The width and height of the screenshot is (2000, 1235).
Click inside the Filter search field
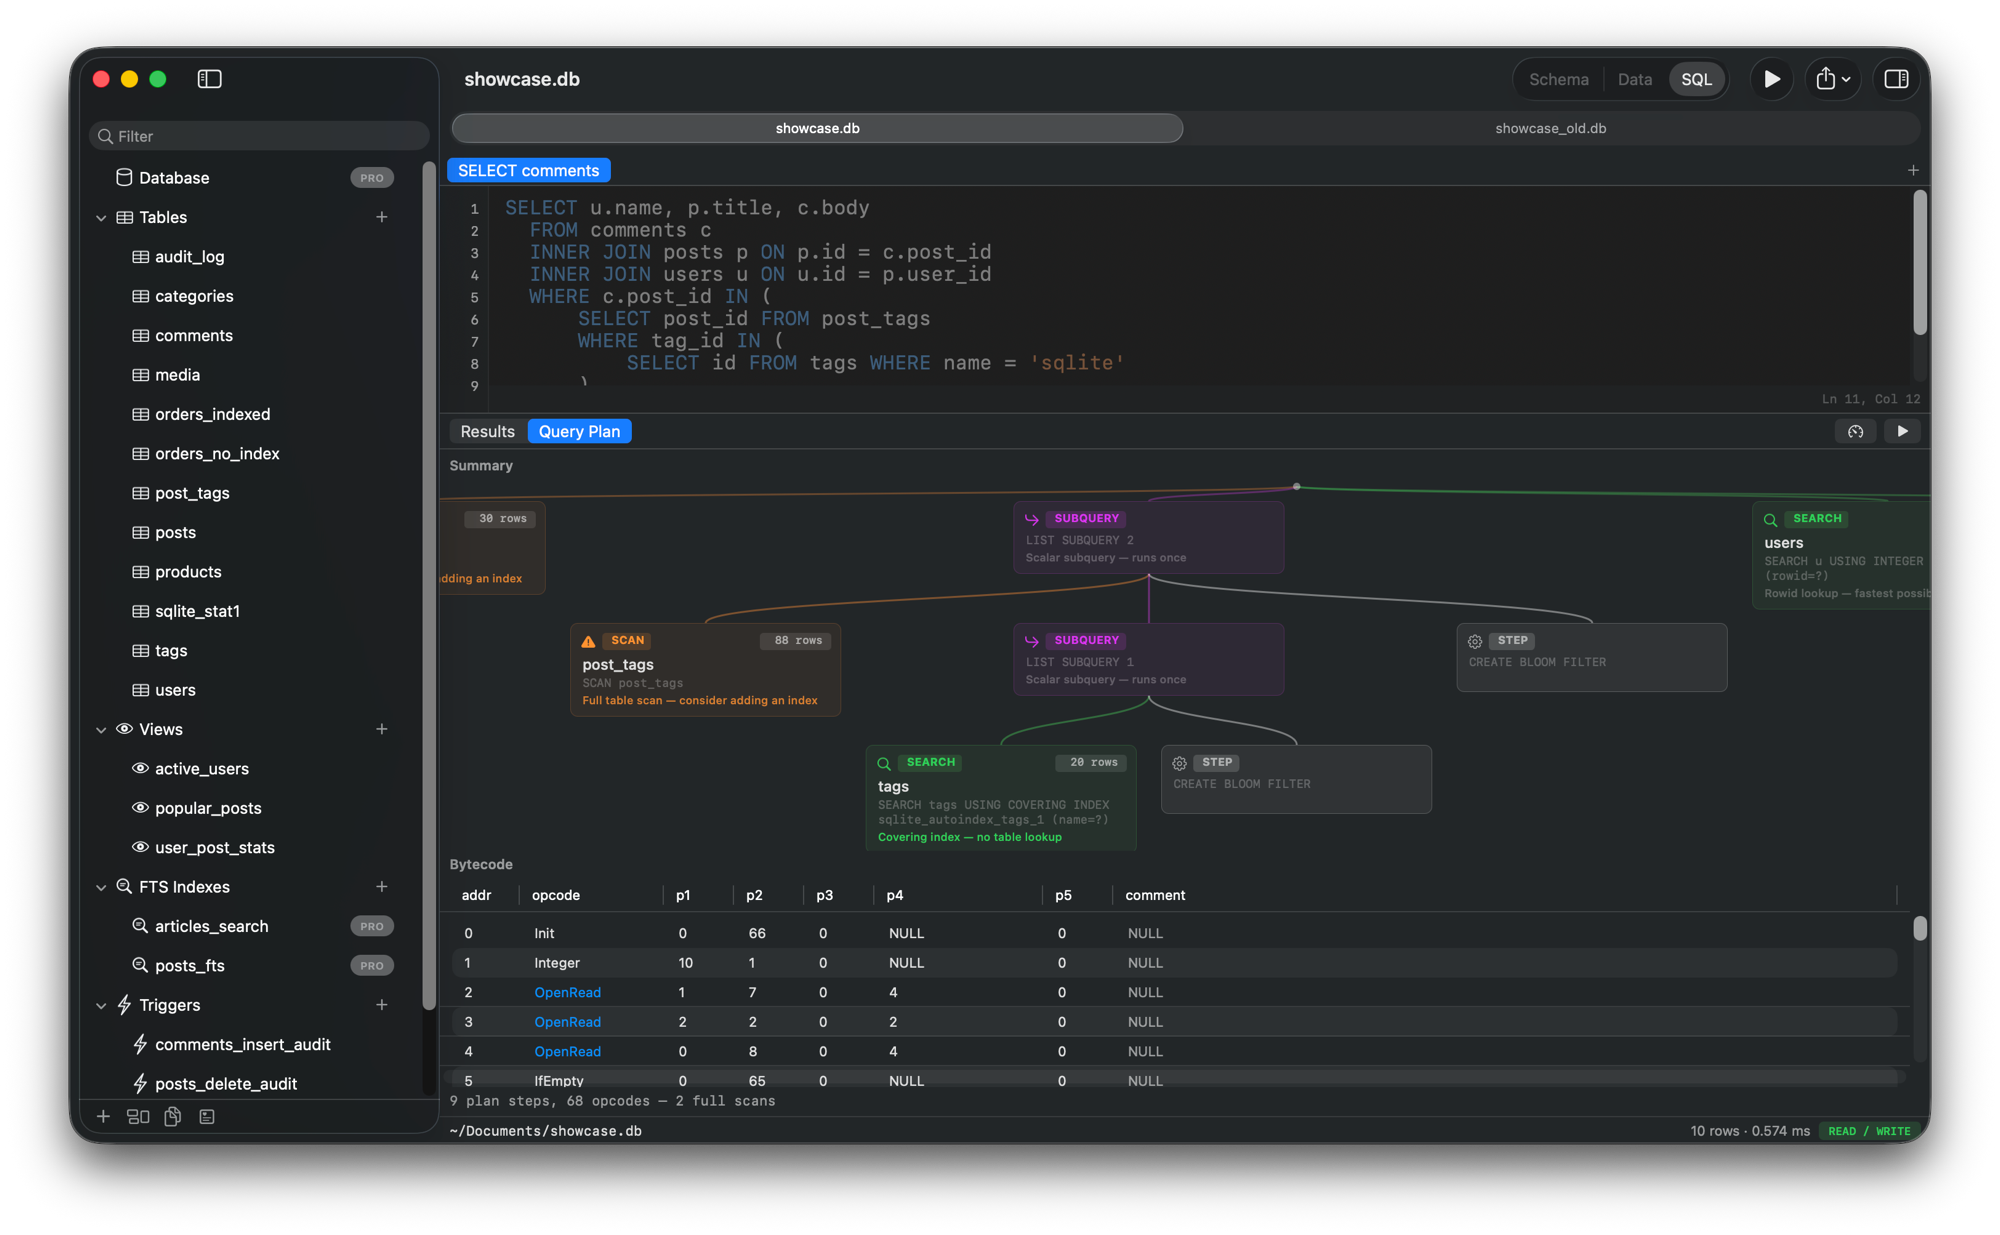(x=260, y=135)
